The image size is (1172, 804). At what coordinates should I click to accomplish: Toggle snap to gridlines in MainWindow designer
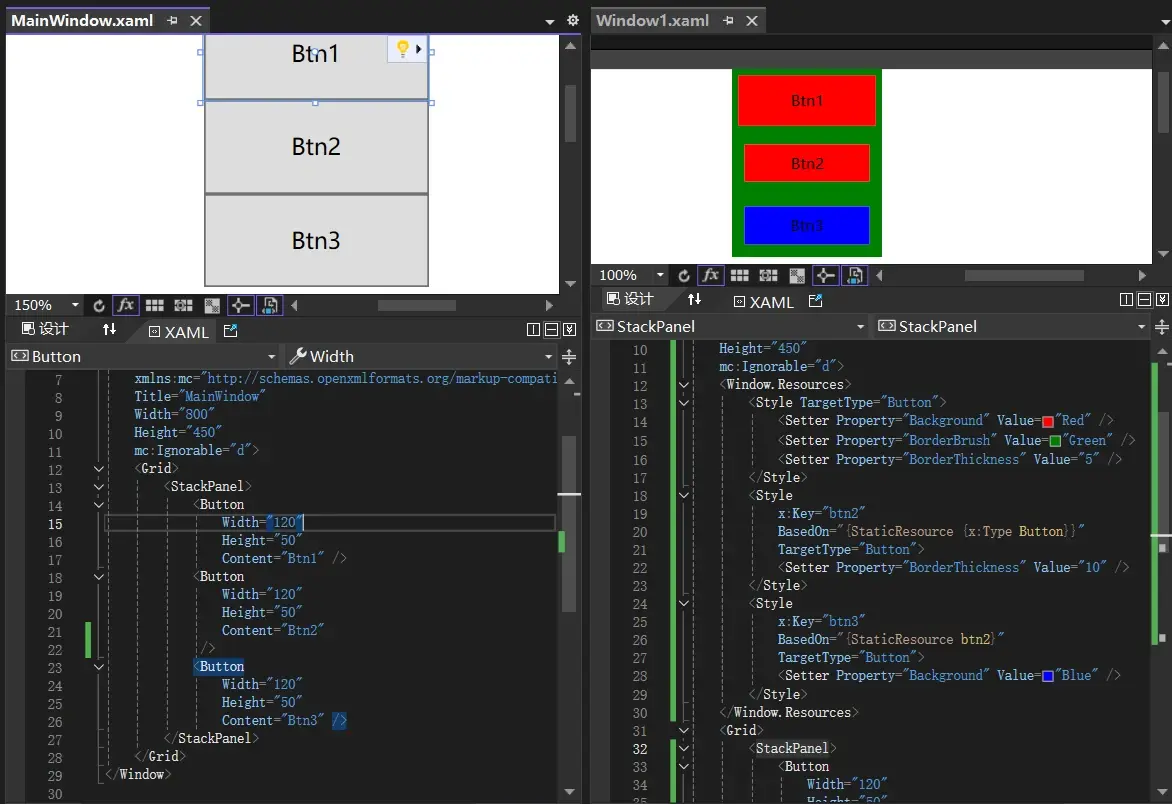point(183,306)
